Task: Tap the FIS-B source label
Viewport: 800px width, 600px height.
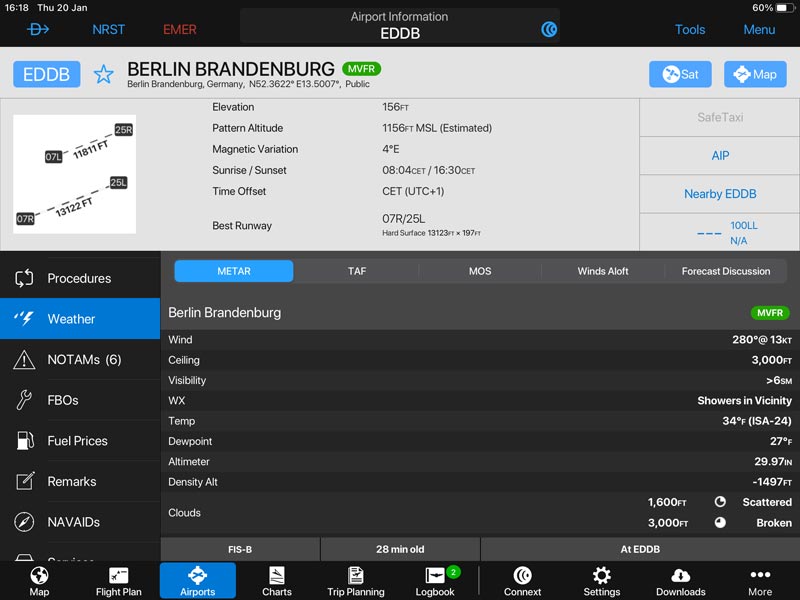Action: pos(240,549)
